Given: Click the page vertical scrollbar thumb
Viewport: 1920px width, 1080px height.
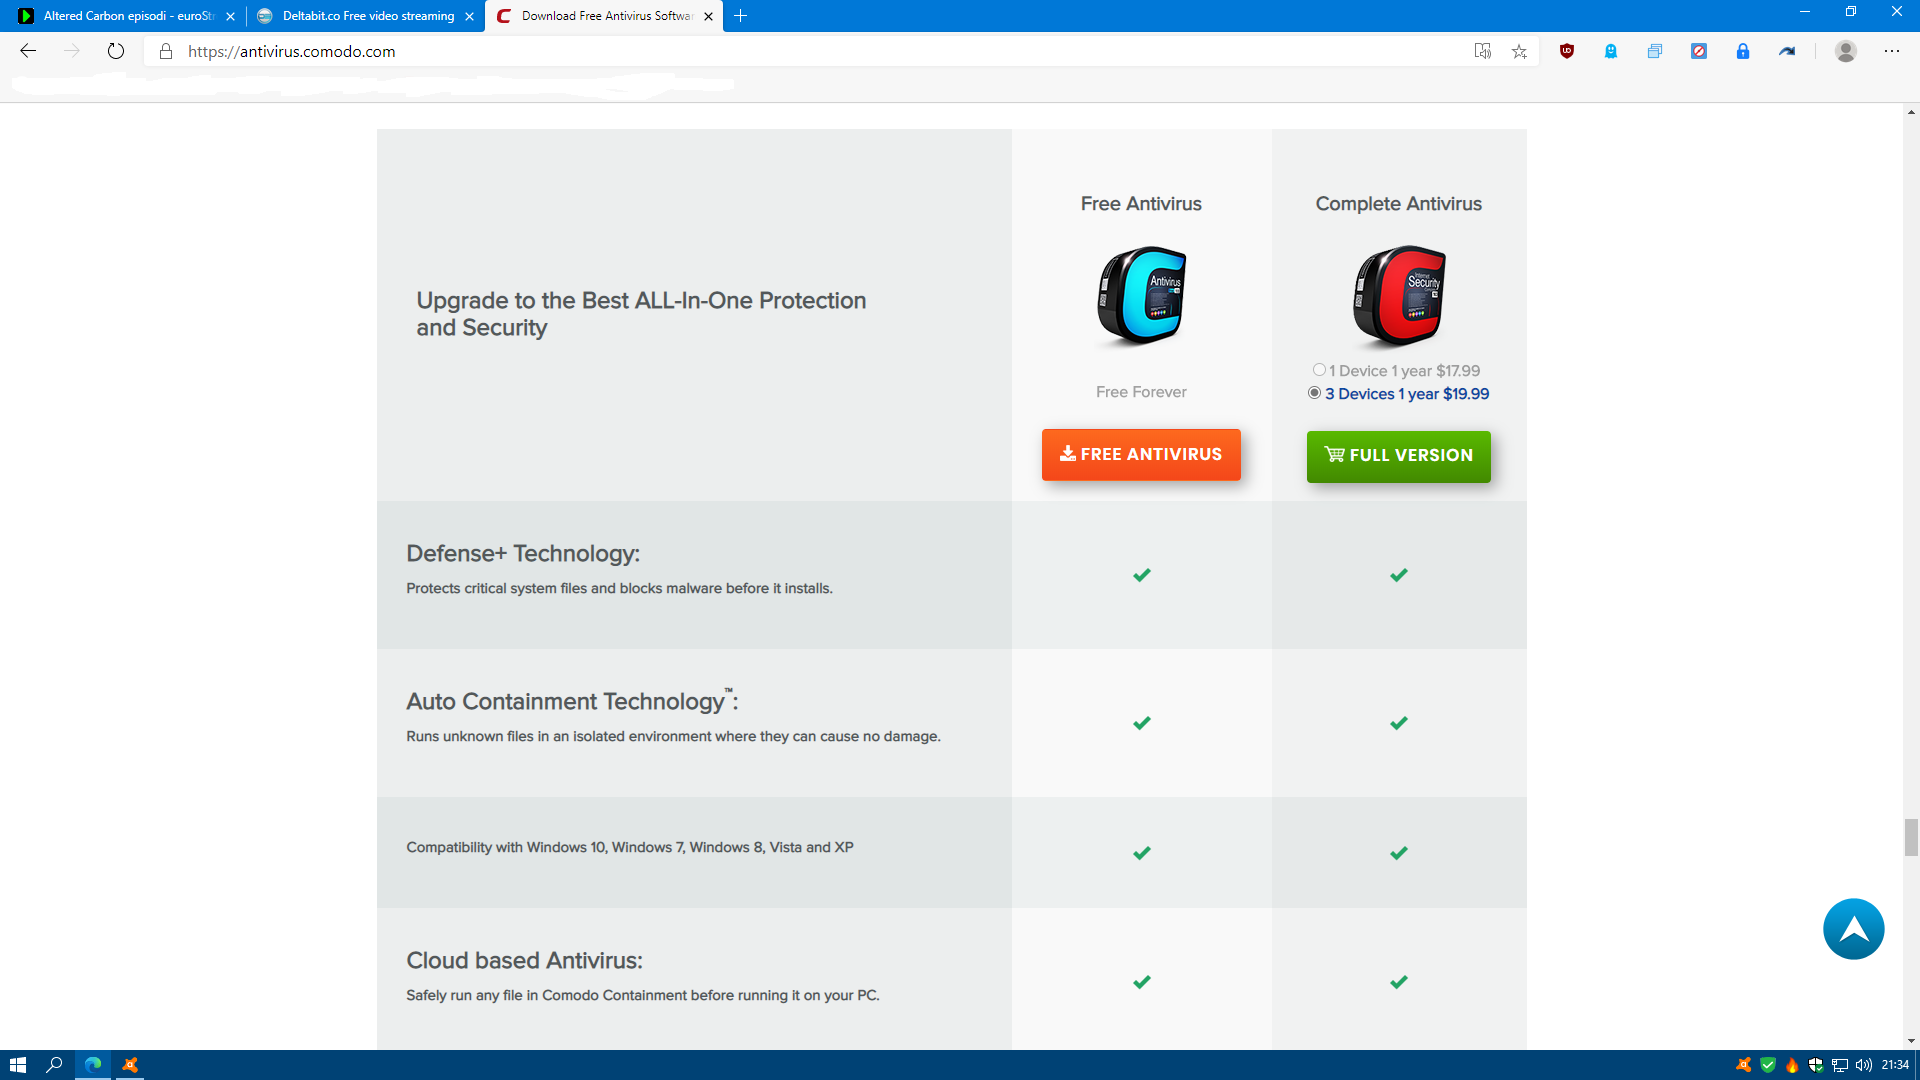Looking at the screenshot, I should (x=1911, y=837).
